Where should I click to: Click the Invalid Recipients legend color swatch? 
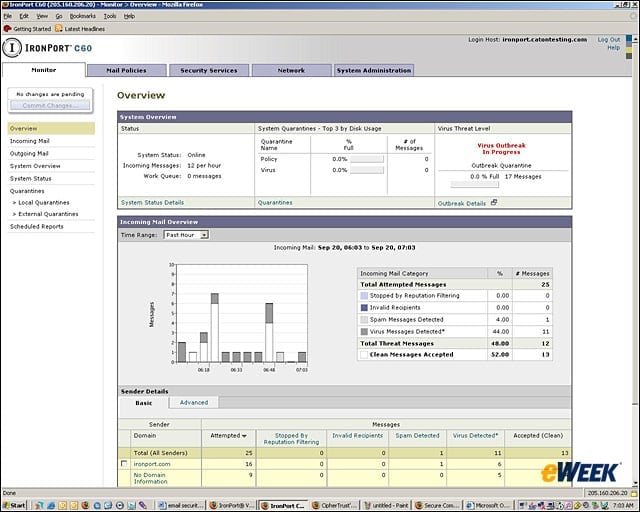coord(364,307)
